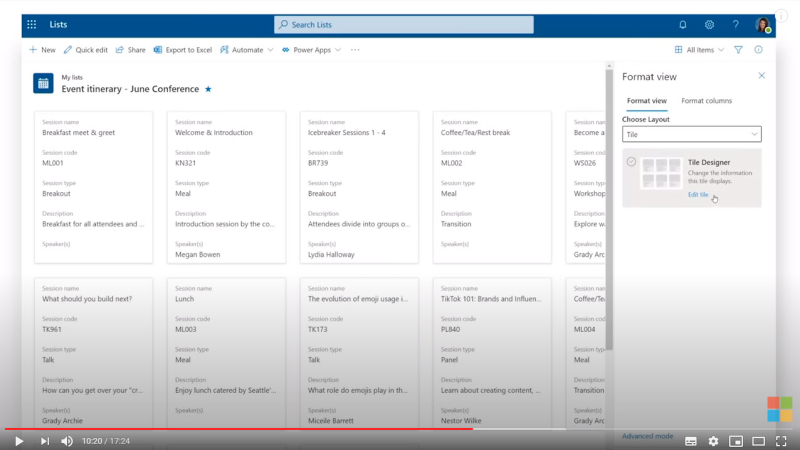The height and width of the screenshot is (450, 800).
Task: Toggle video subtitles captions
Action: (x=691, y=441)
